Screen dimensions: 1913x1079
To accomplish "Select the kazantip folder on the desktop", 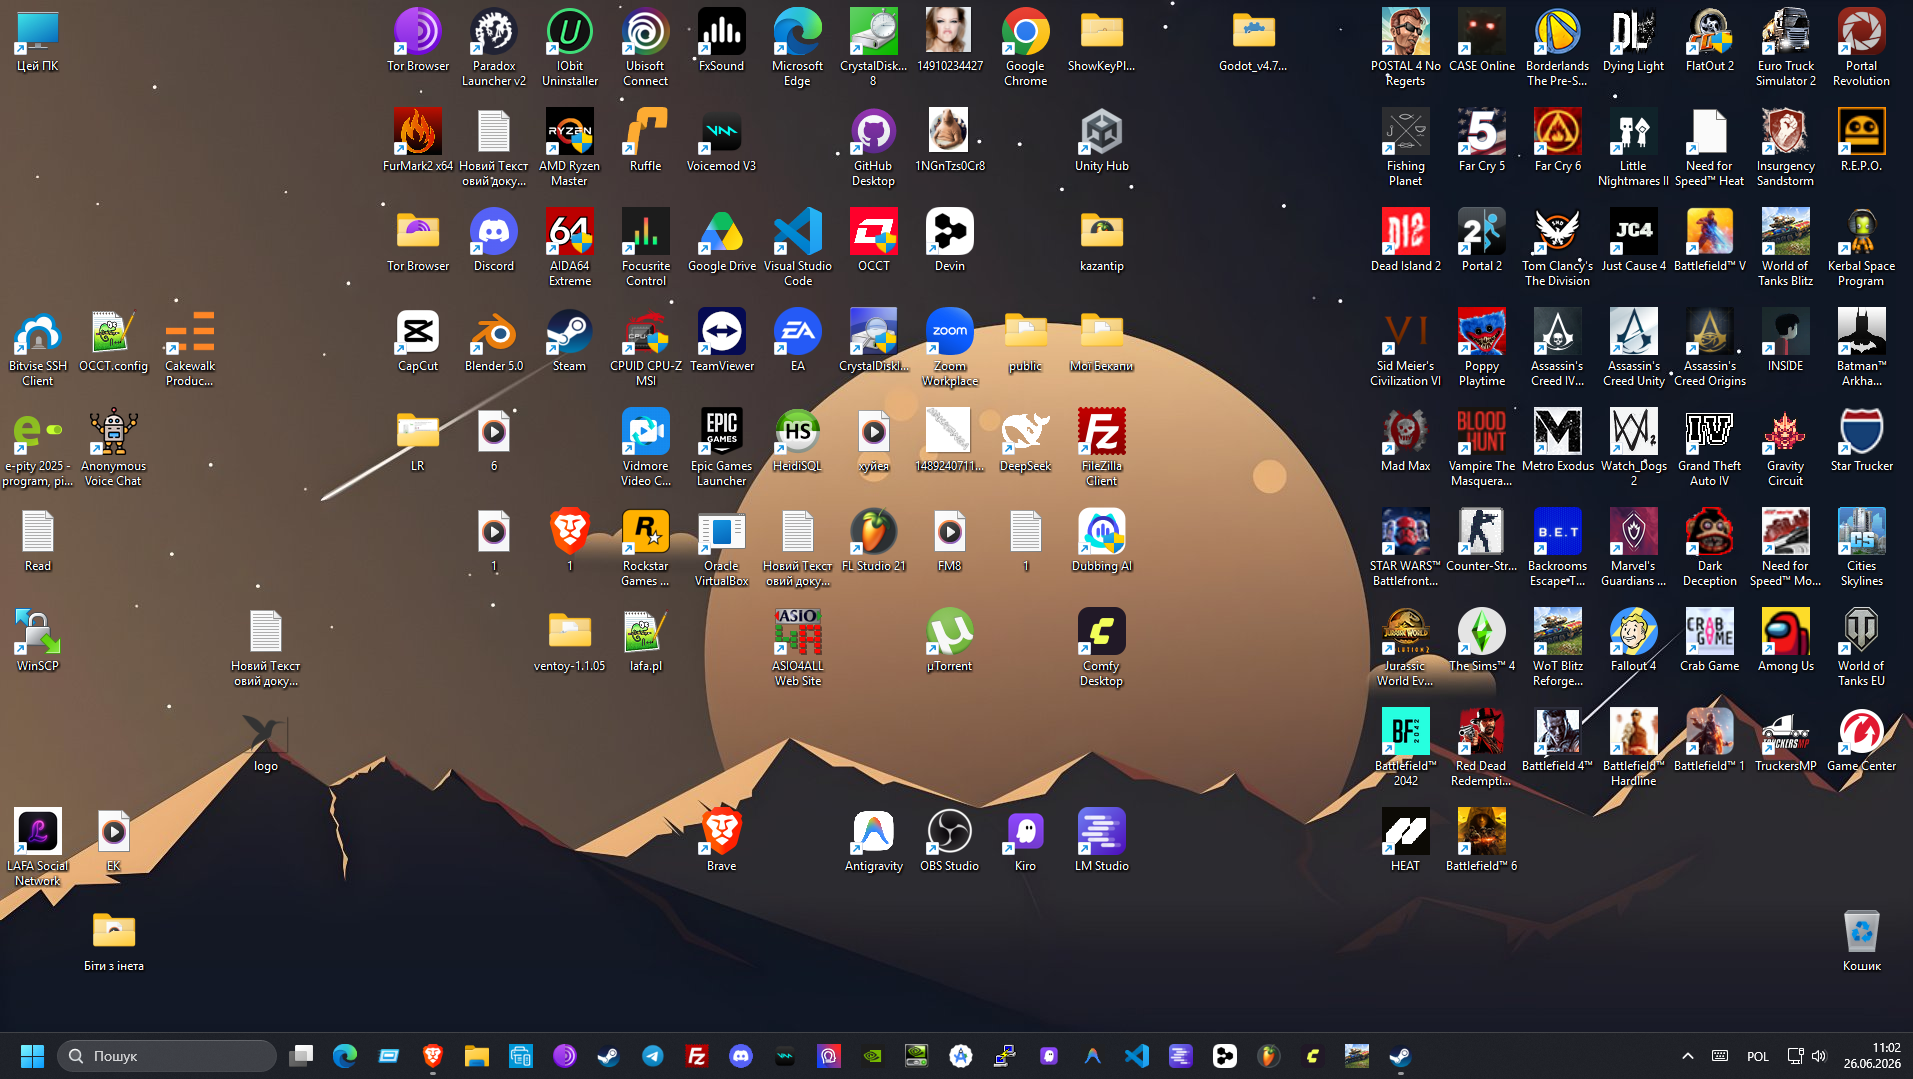I will 1102,240.
